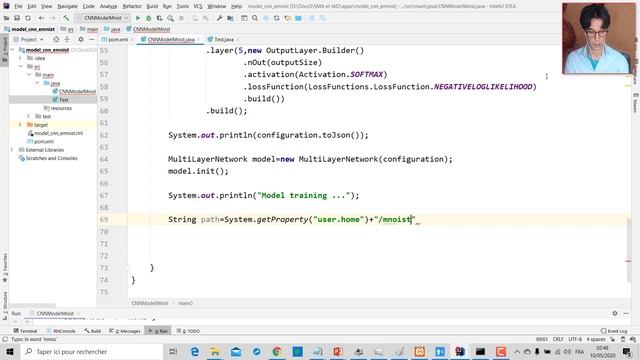
Task: Close the CNNModelMnist.java editor tab
Action: tap(199, 40)
